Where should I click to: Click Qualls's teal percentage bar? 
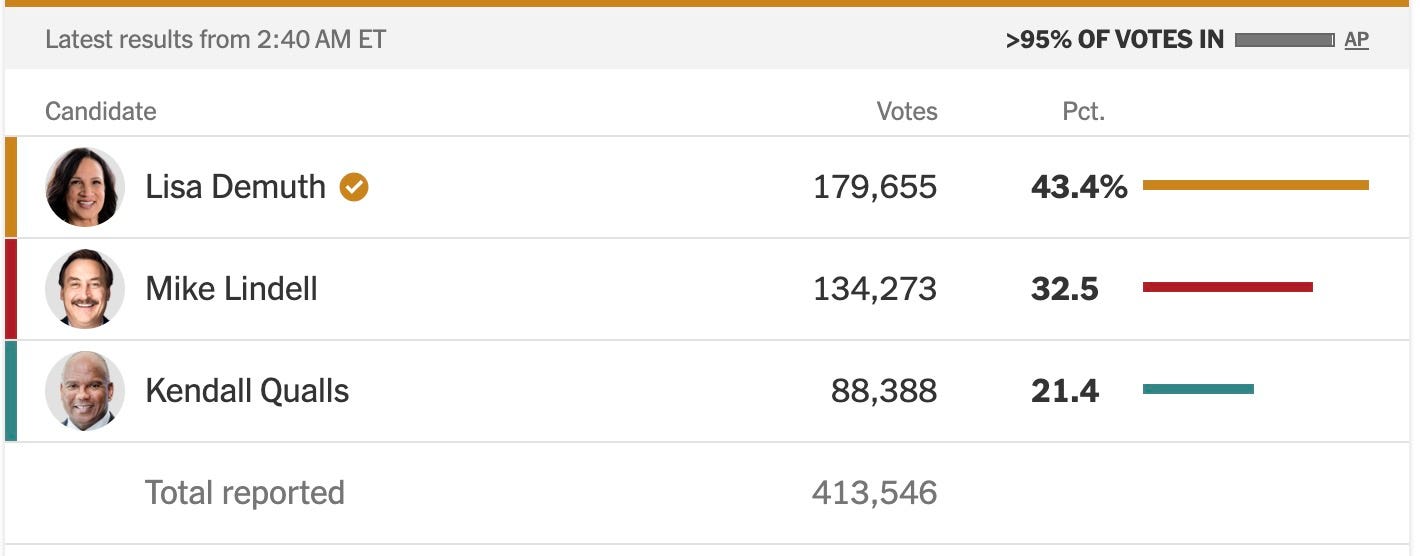point(1198,389)
